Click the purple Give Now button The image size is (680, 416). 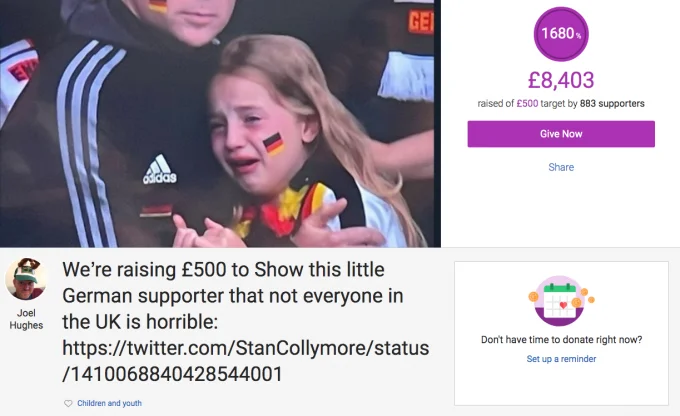coord(561,134)
